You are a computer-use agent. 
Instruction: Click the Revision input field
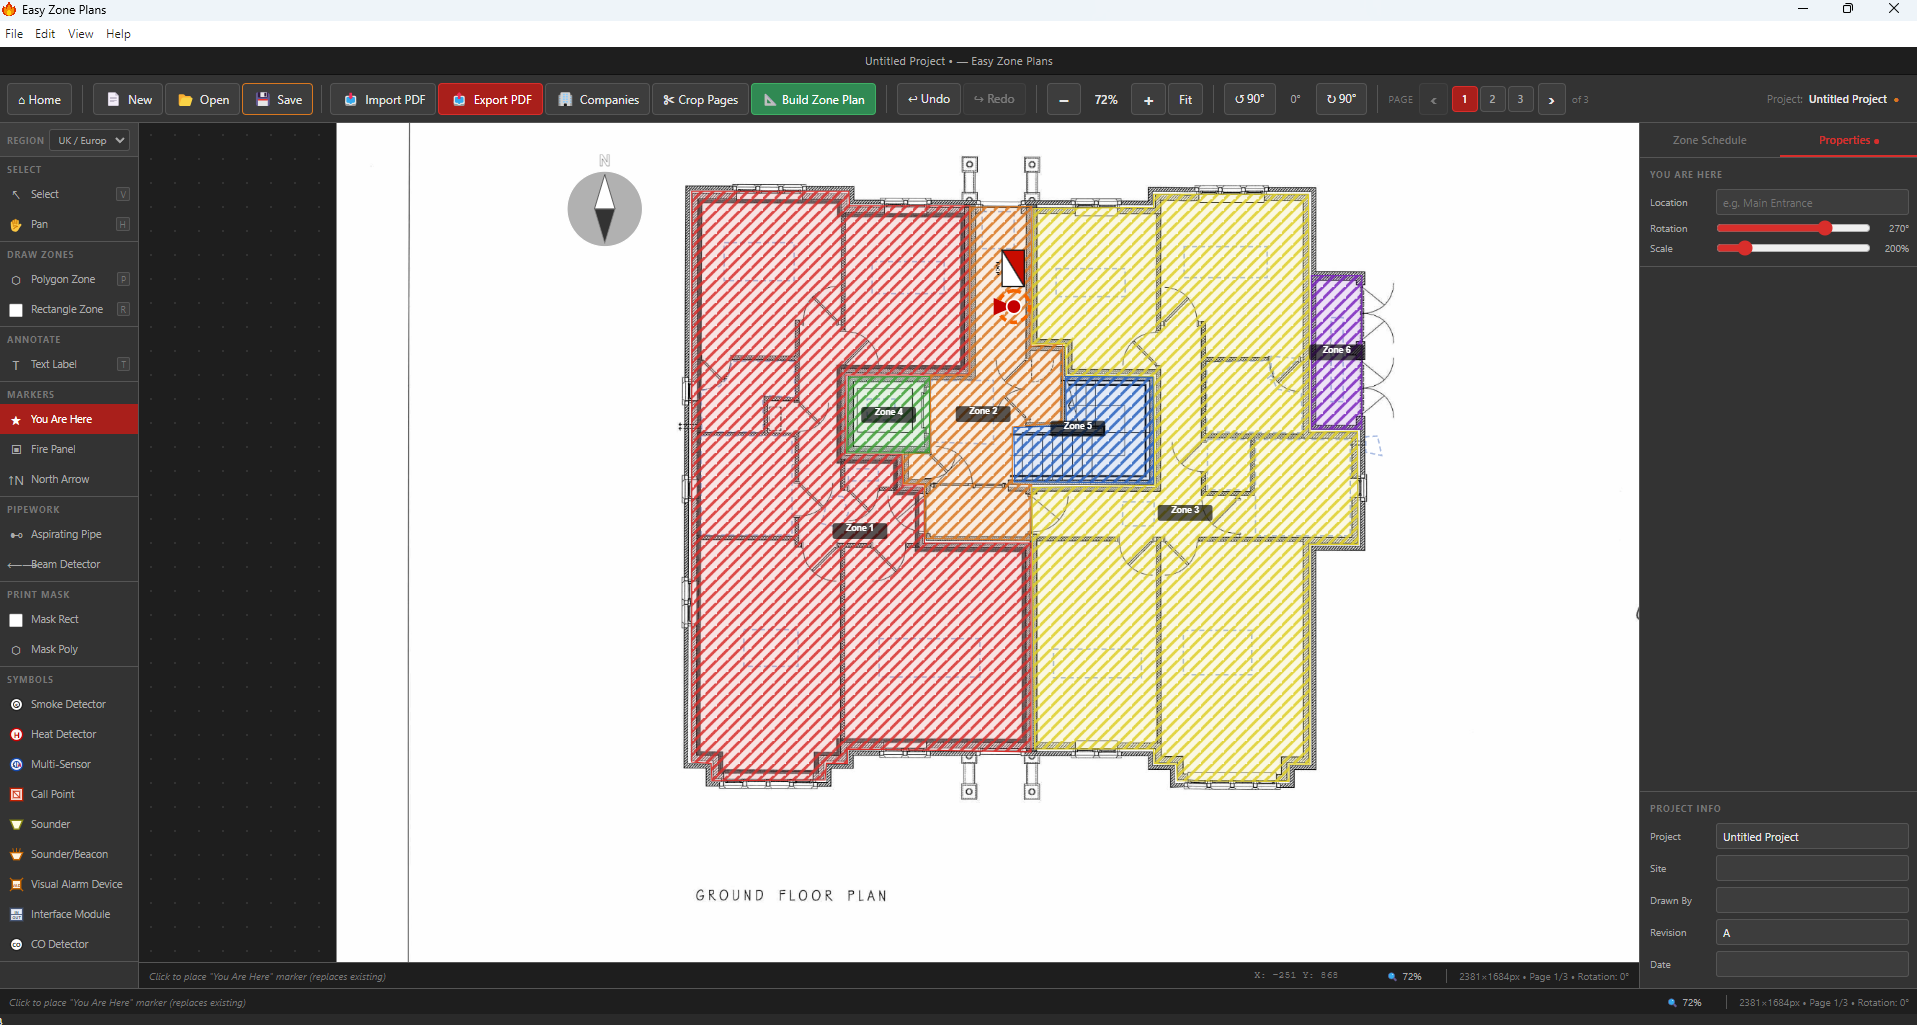(x=1812, y=932)
